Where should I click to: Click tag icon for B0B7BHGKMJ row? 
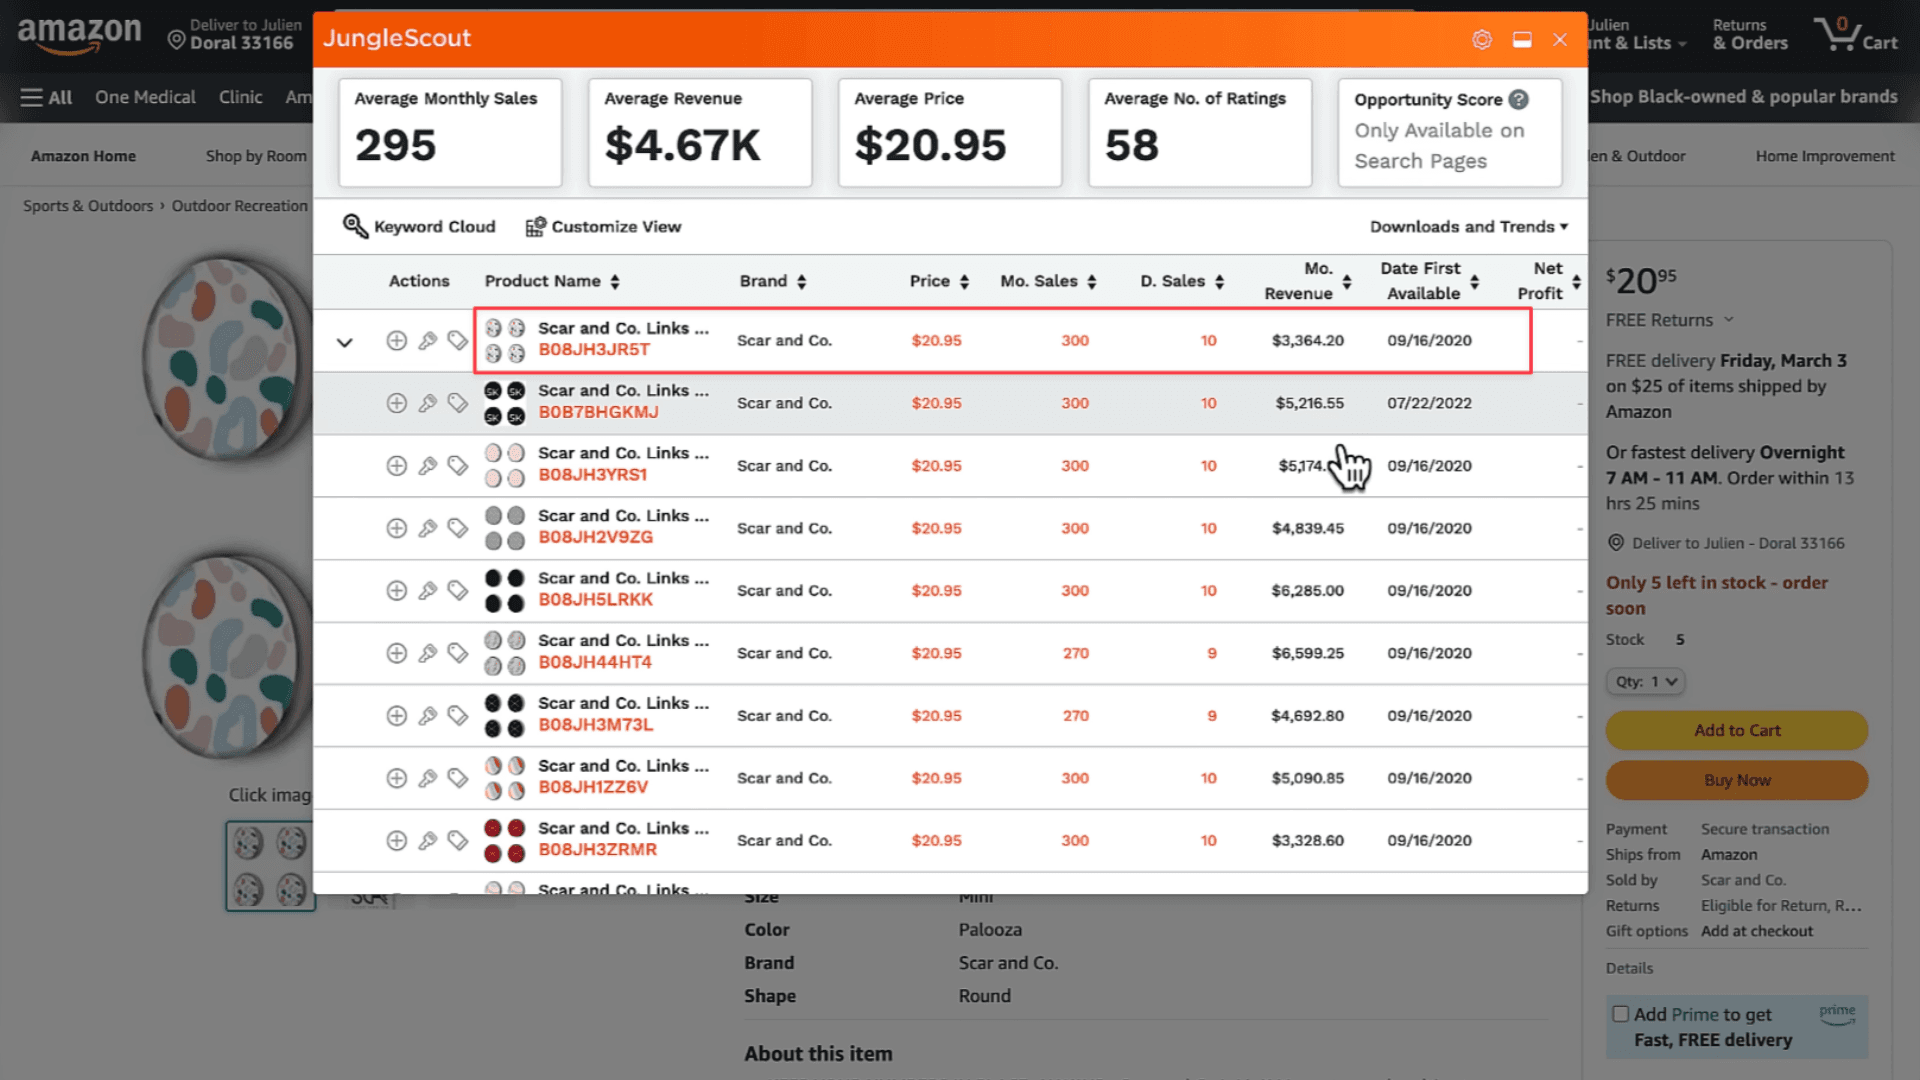[457, 403]
